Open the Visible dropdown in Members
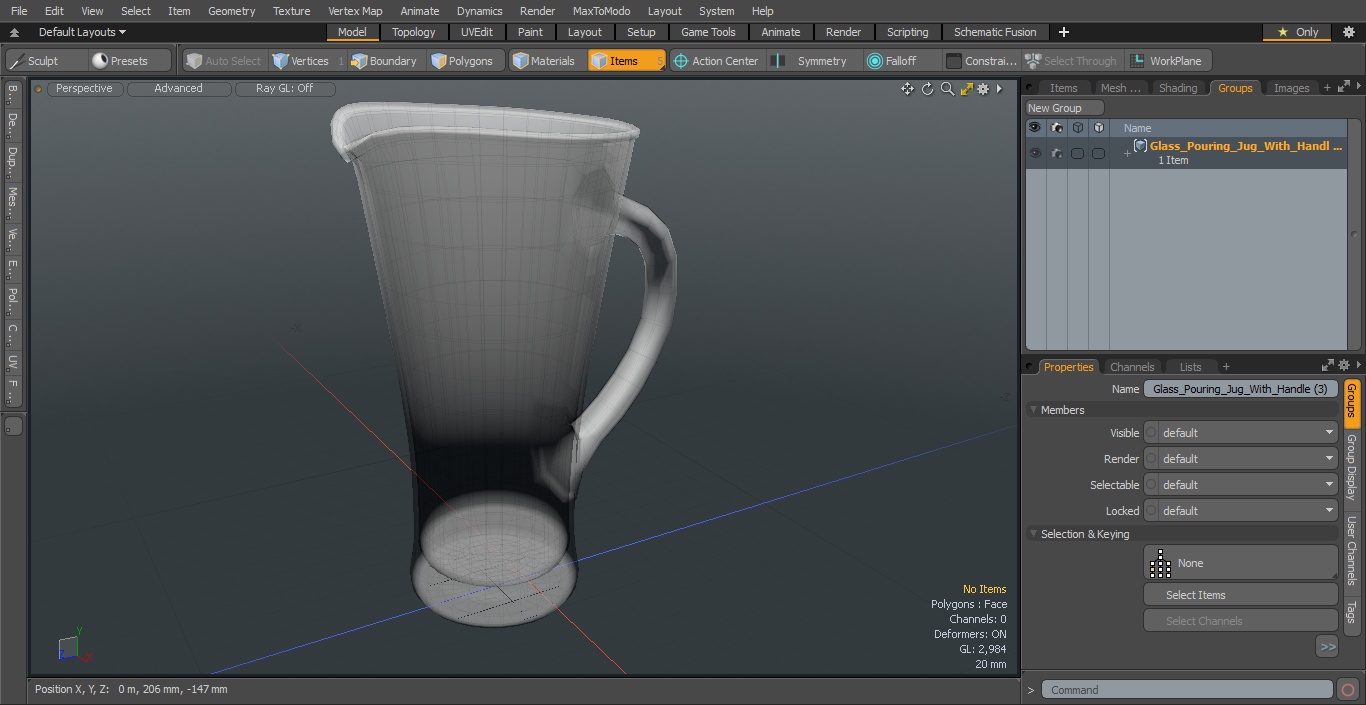Image resolution: width=1366 pixels, height=705 pixels. point(1240,433)
